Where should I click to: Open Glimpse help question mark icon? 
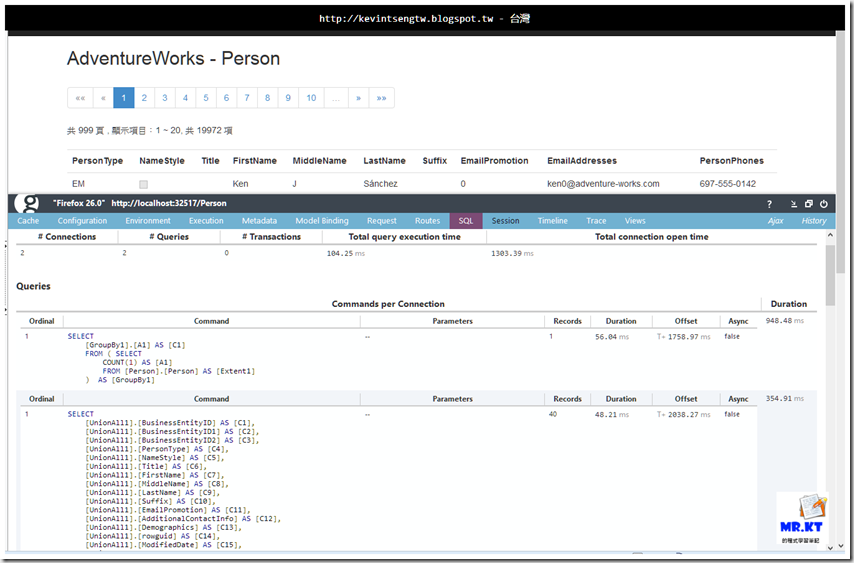coord(769,204)
